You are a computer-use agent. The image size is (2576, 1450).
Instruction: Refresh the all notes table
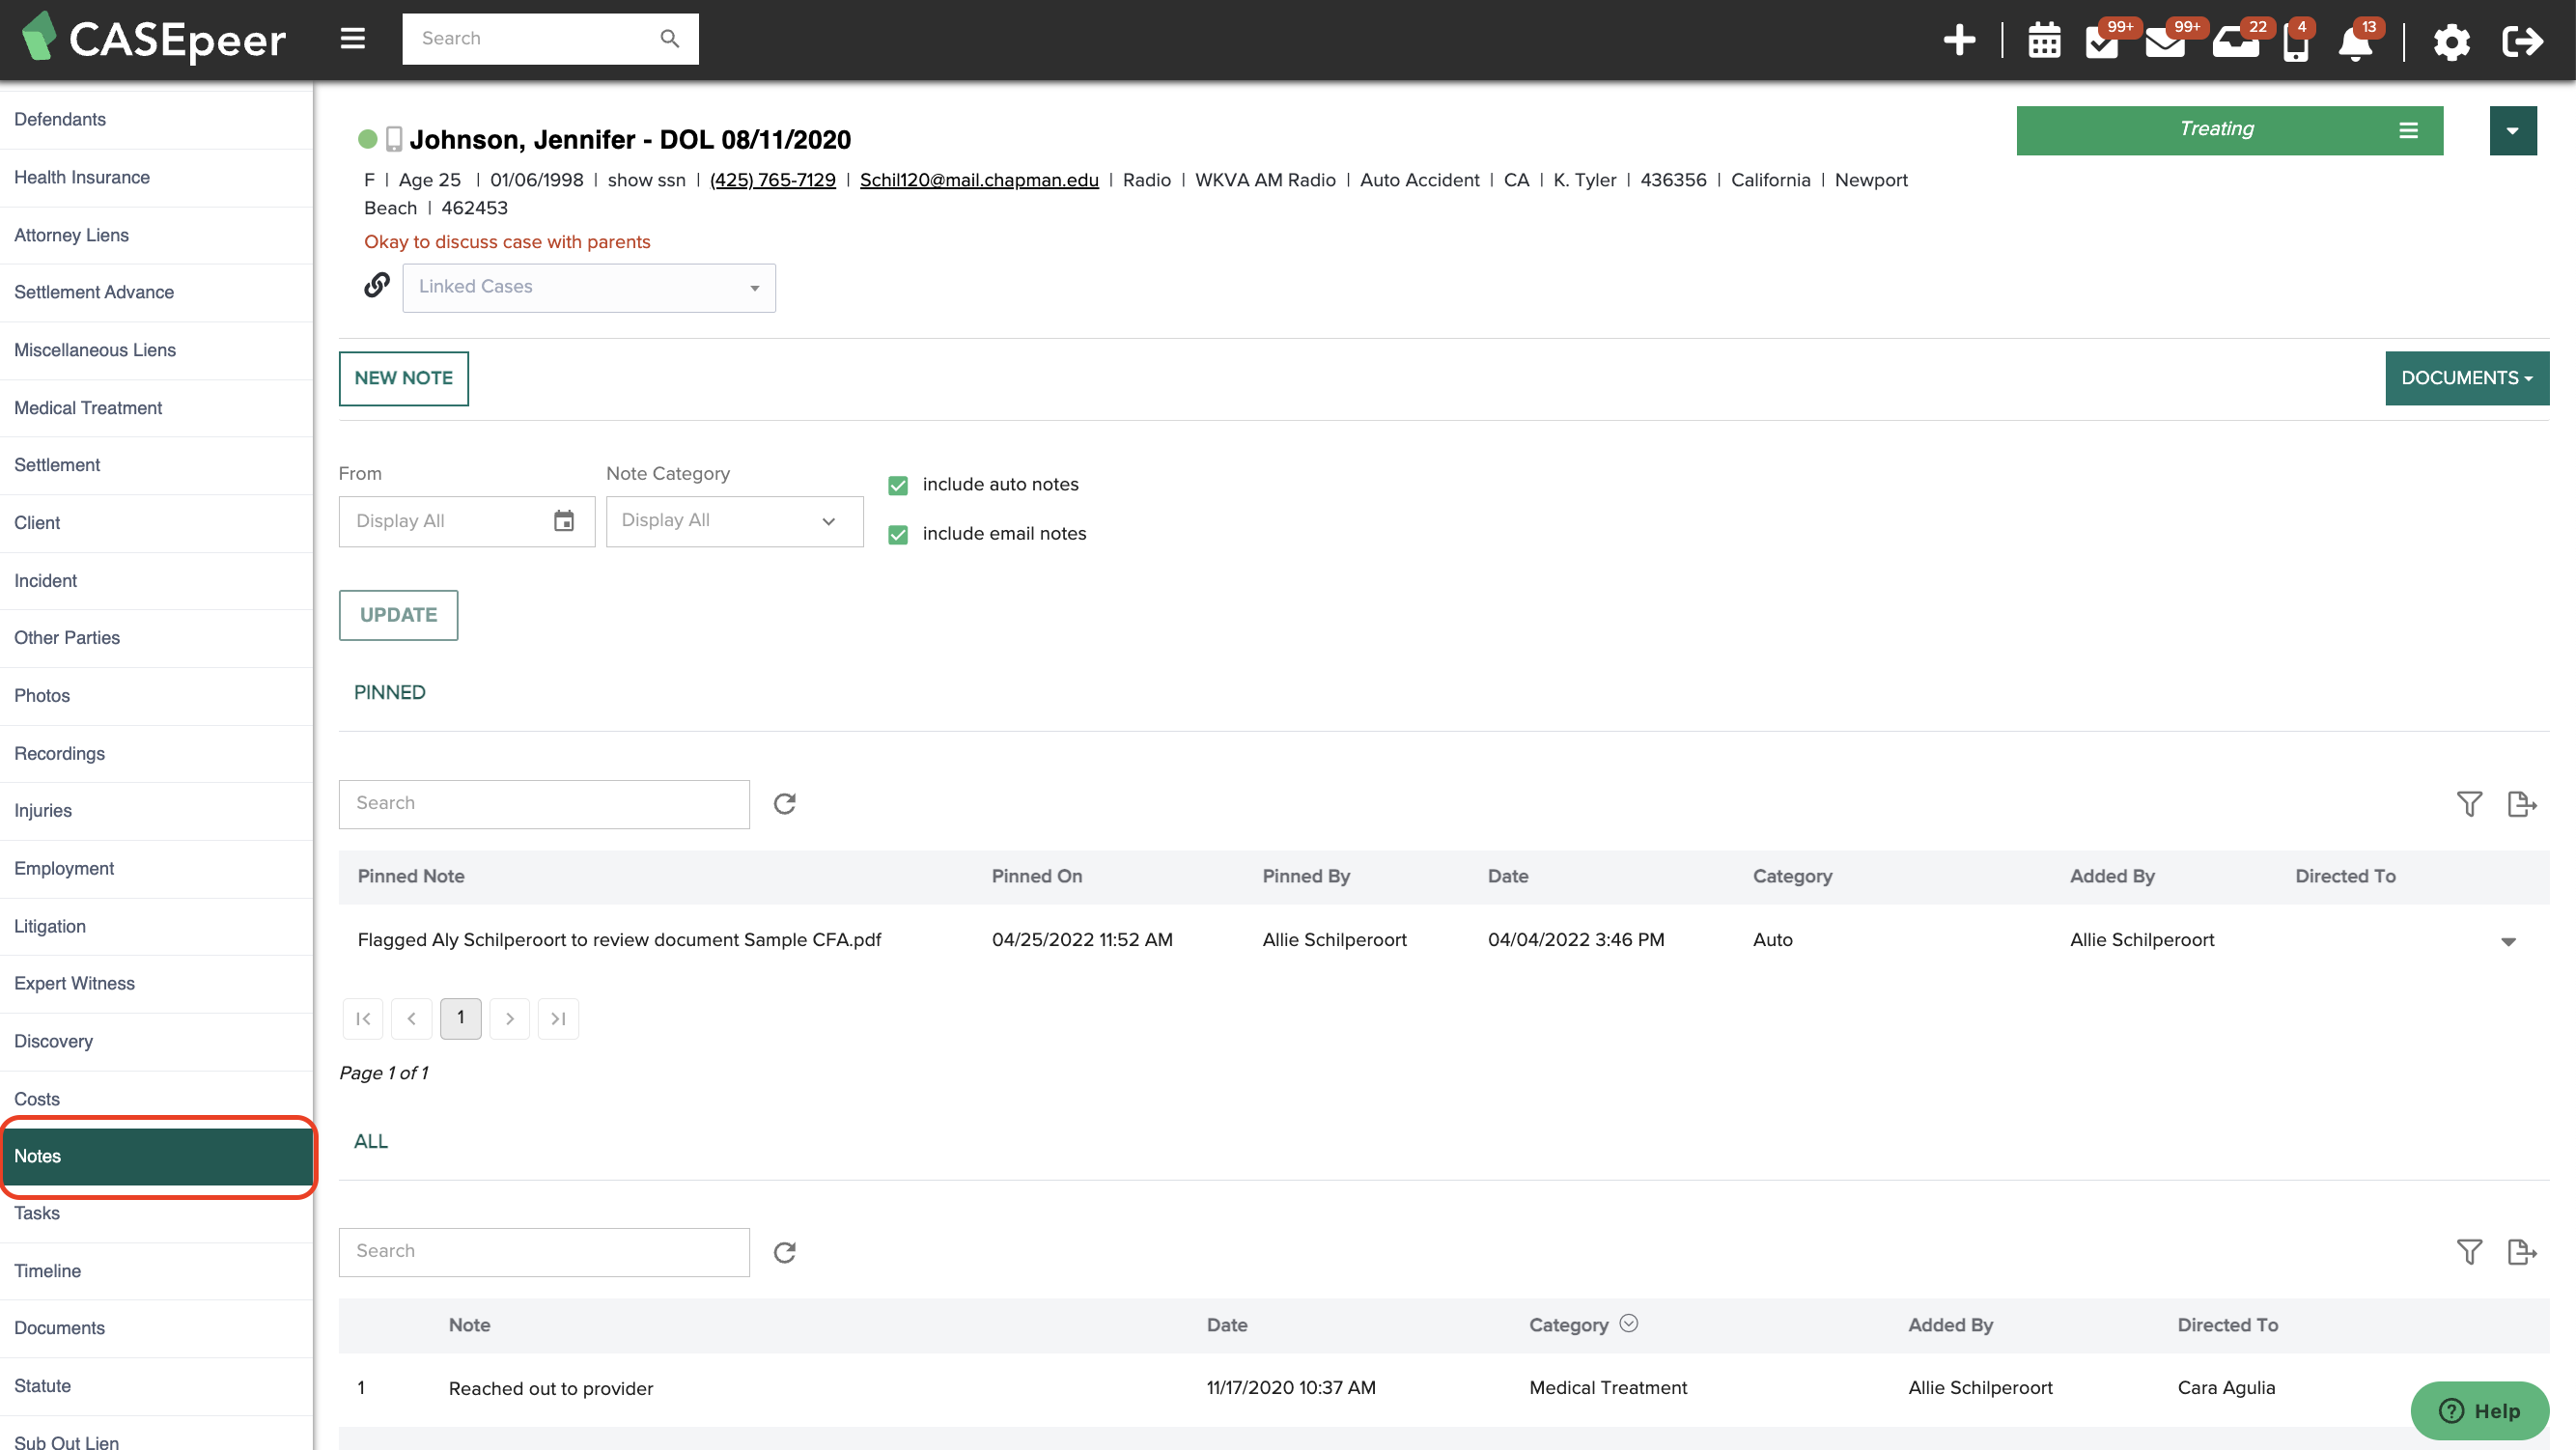pyautogui.click(x=785, y=1252)
